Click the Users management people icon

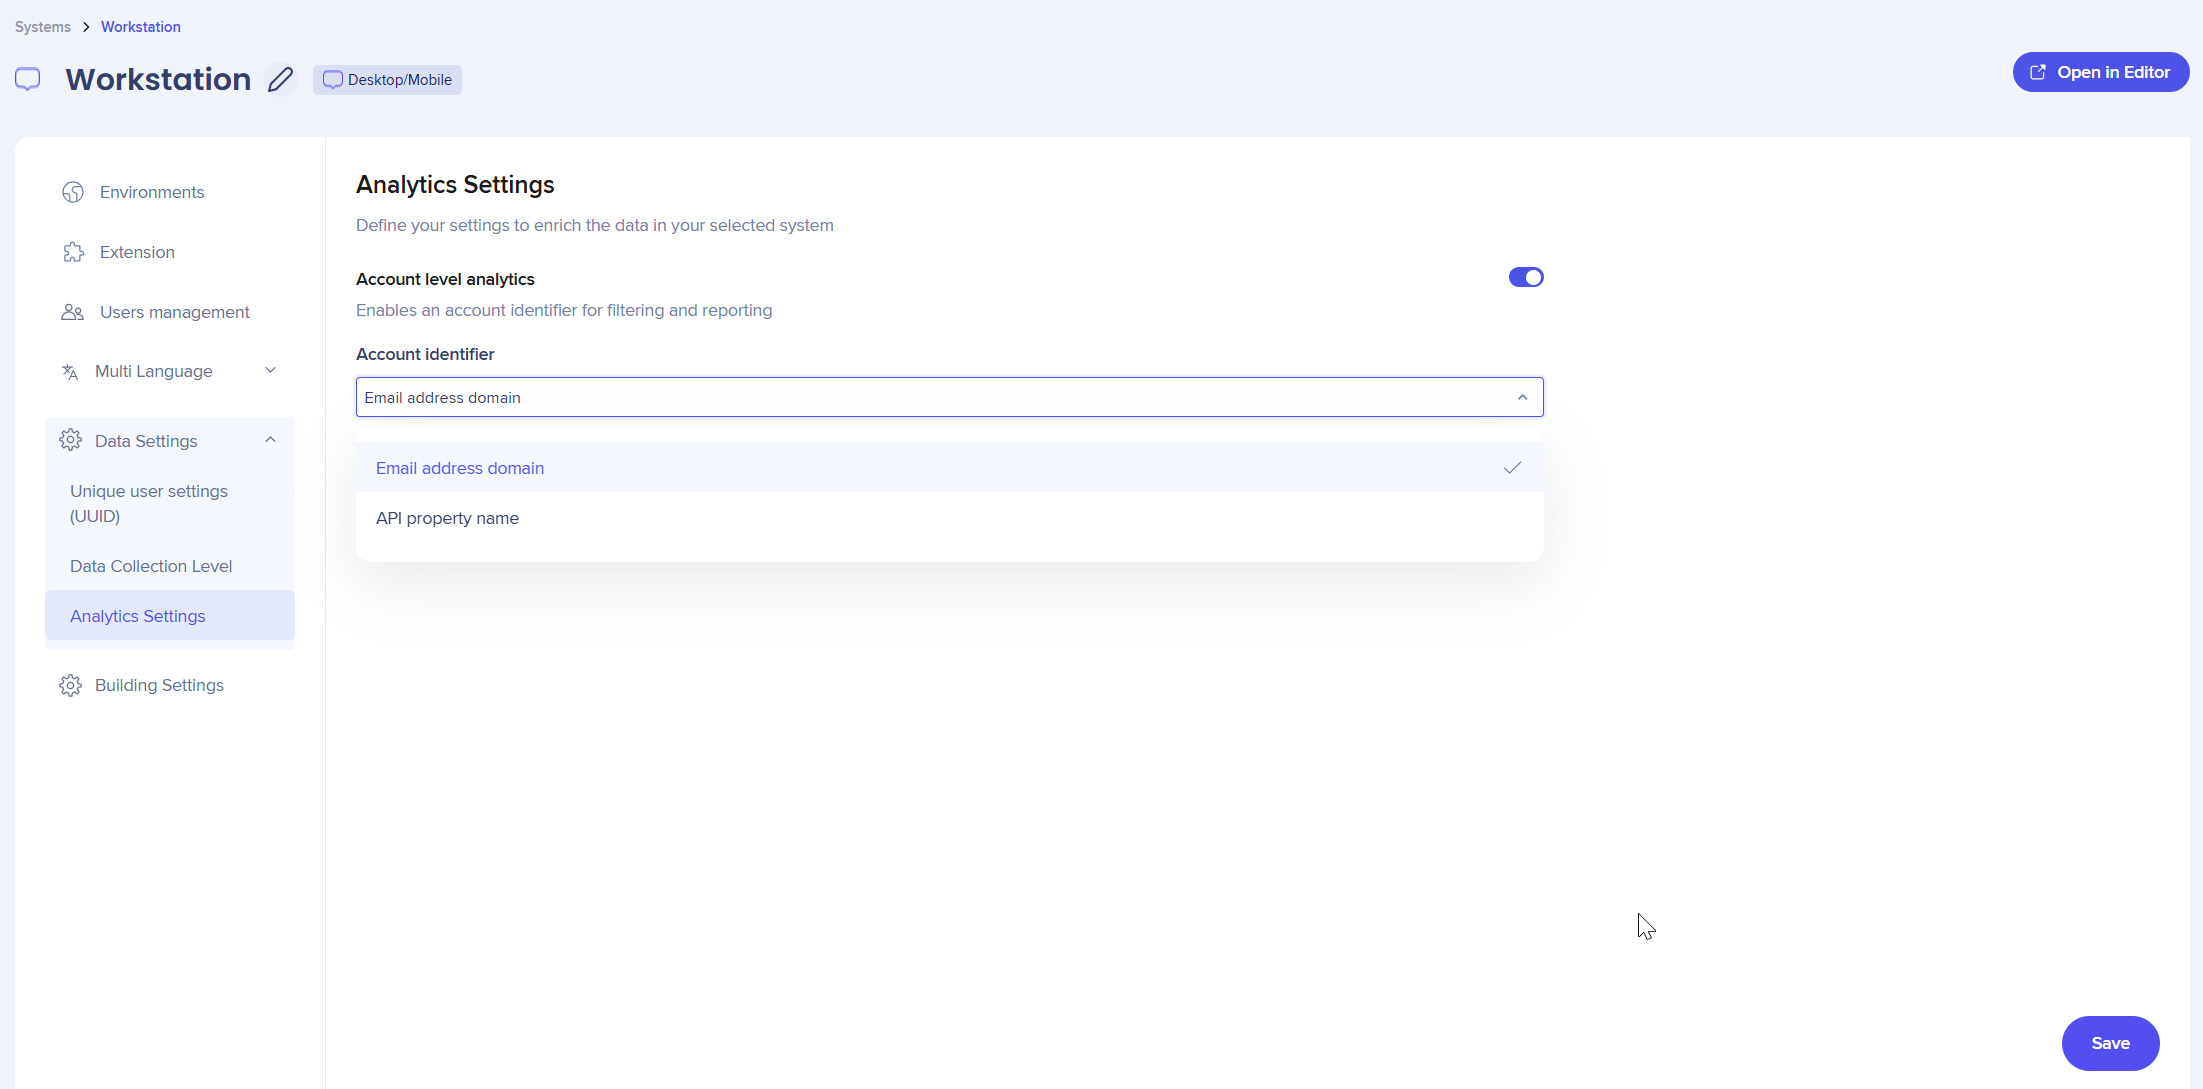[73, 312]
